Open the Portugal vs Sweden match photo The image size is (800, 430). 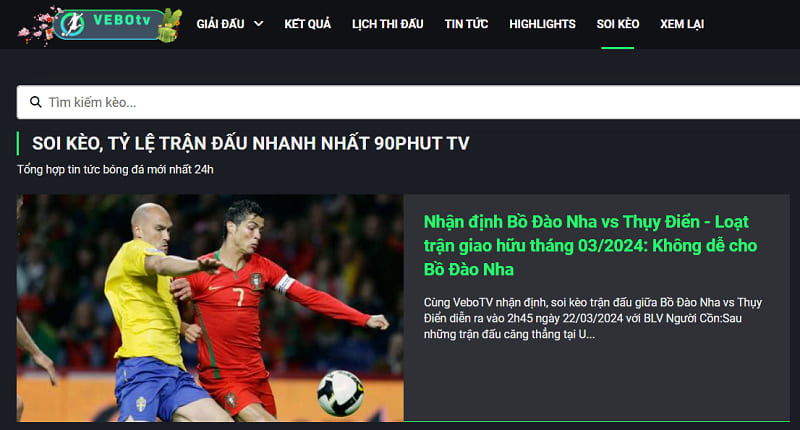pyautogui.click(x=210, y=308)
